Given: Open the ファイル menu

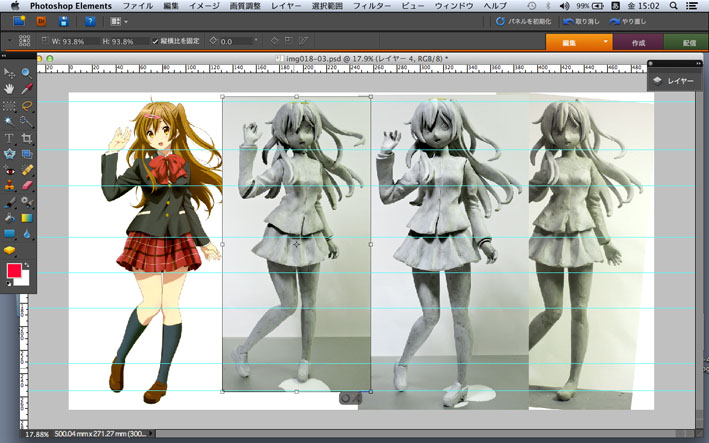Looking at the screenshot, I should click(x=138, y=6).
